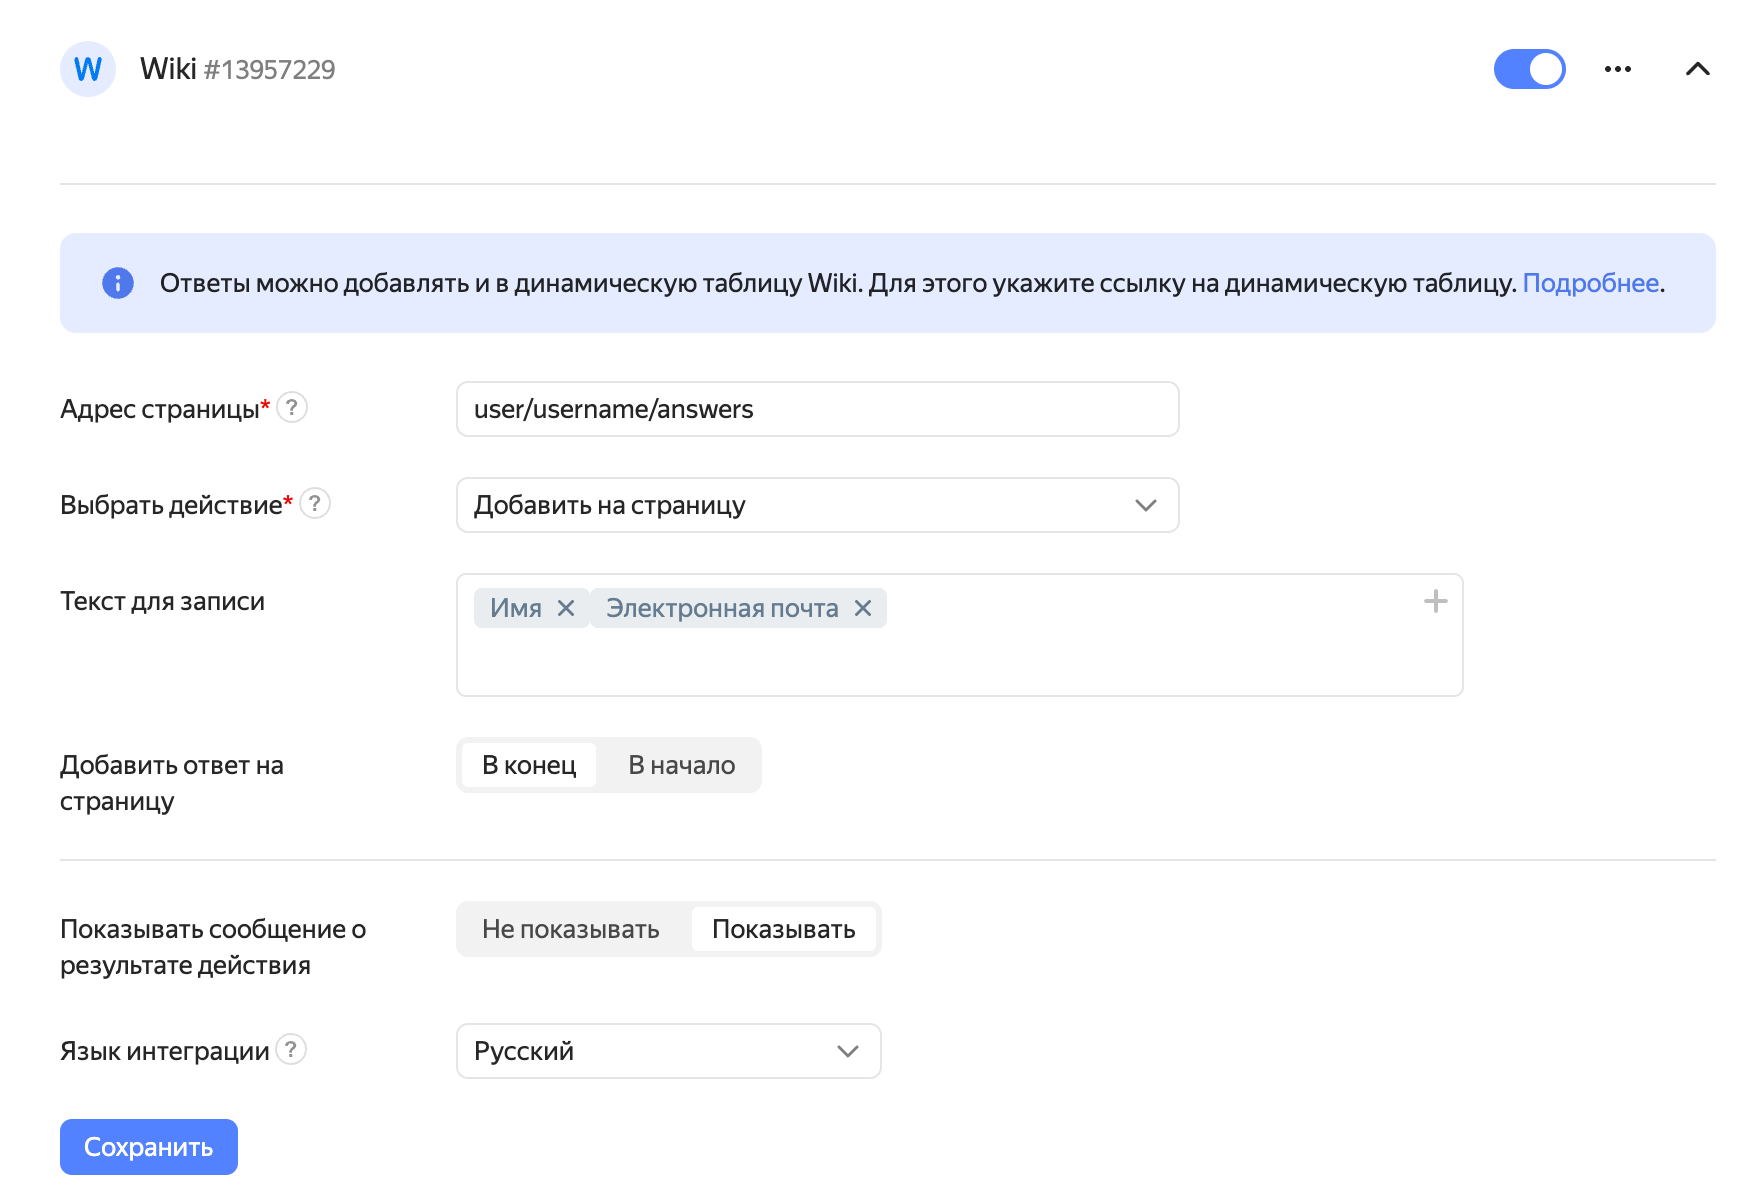Screen dimensions: 1746x1198
Task: Remove the Электронная почта tag
Action: point(863,608)
